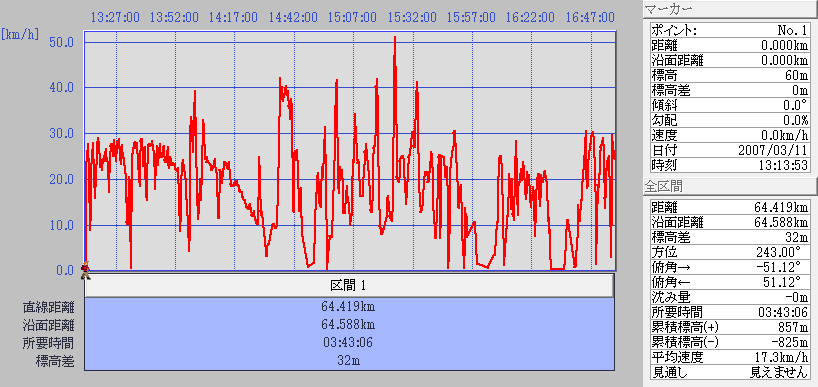Click the hiker marker icon at graph start
This screenshot has height=387, width=818.
coord(85,271)
